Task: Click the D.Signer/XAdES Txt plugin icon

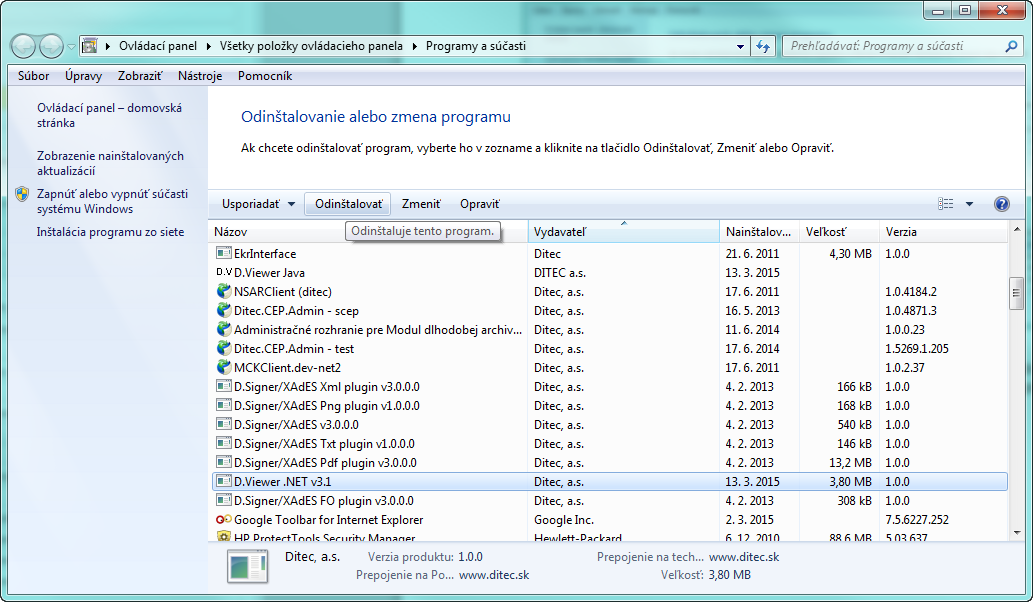Action: 224,443
